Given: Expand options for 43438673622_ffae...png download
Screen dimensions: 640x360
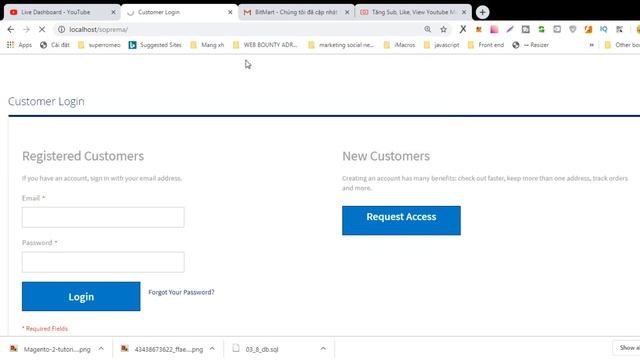Looking at the screenshot, I should 212,349.
